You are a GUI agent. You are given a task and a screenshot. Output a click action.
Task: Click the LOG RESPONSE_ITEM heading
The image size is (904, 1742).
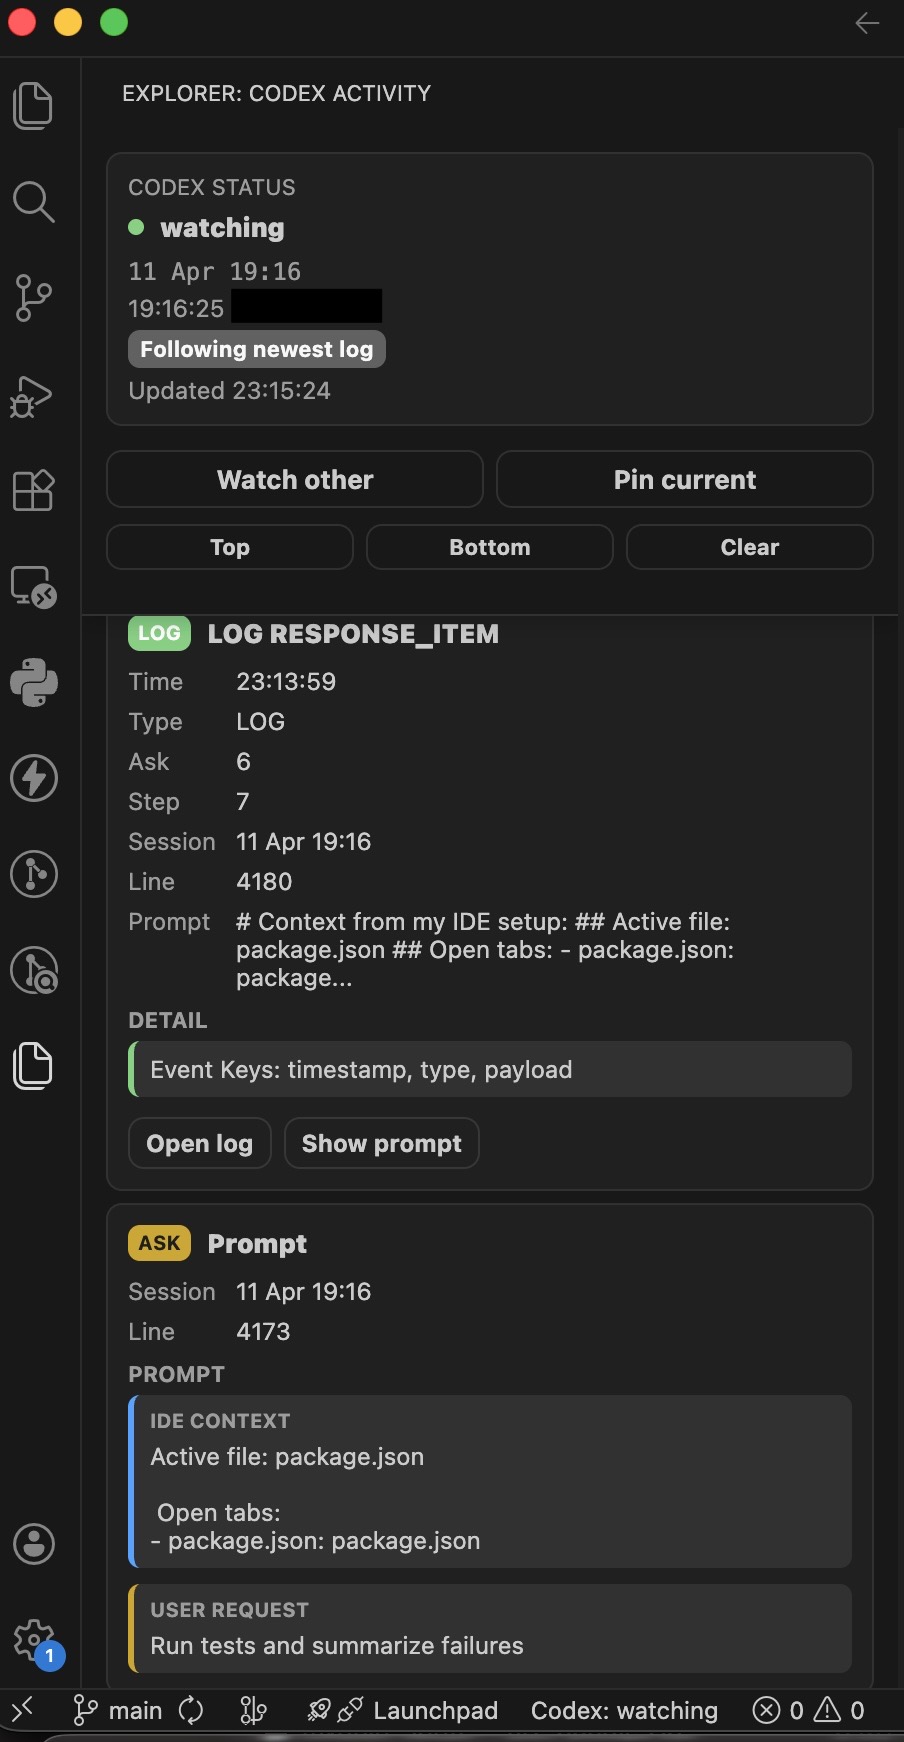[x=353, y=634]
